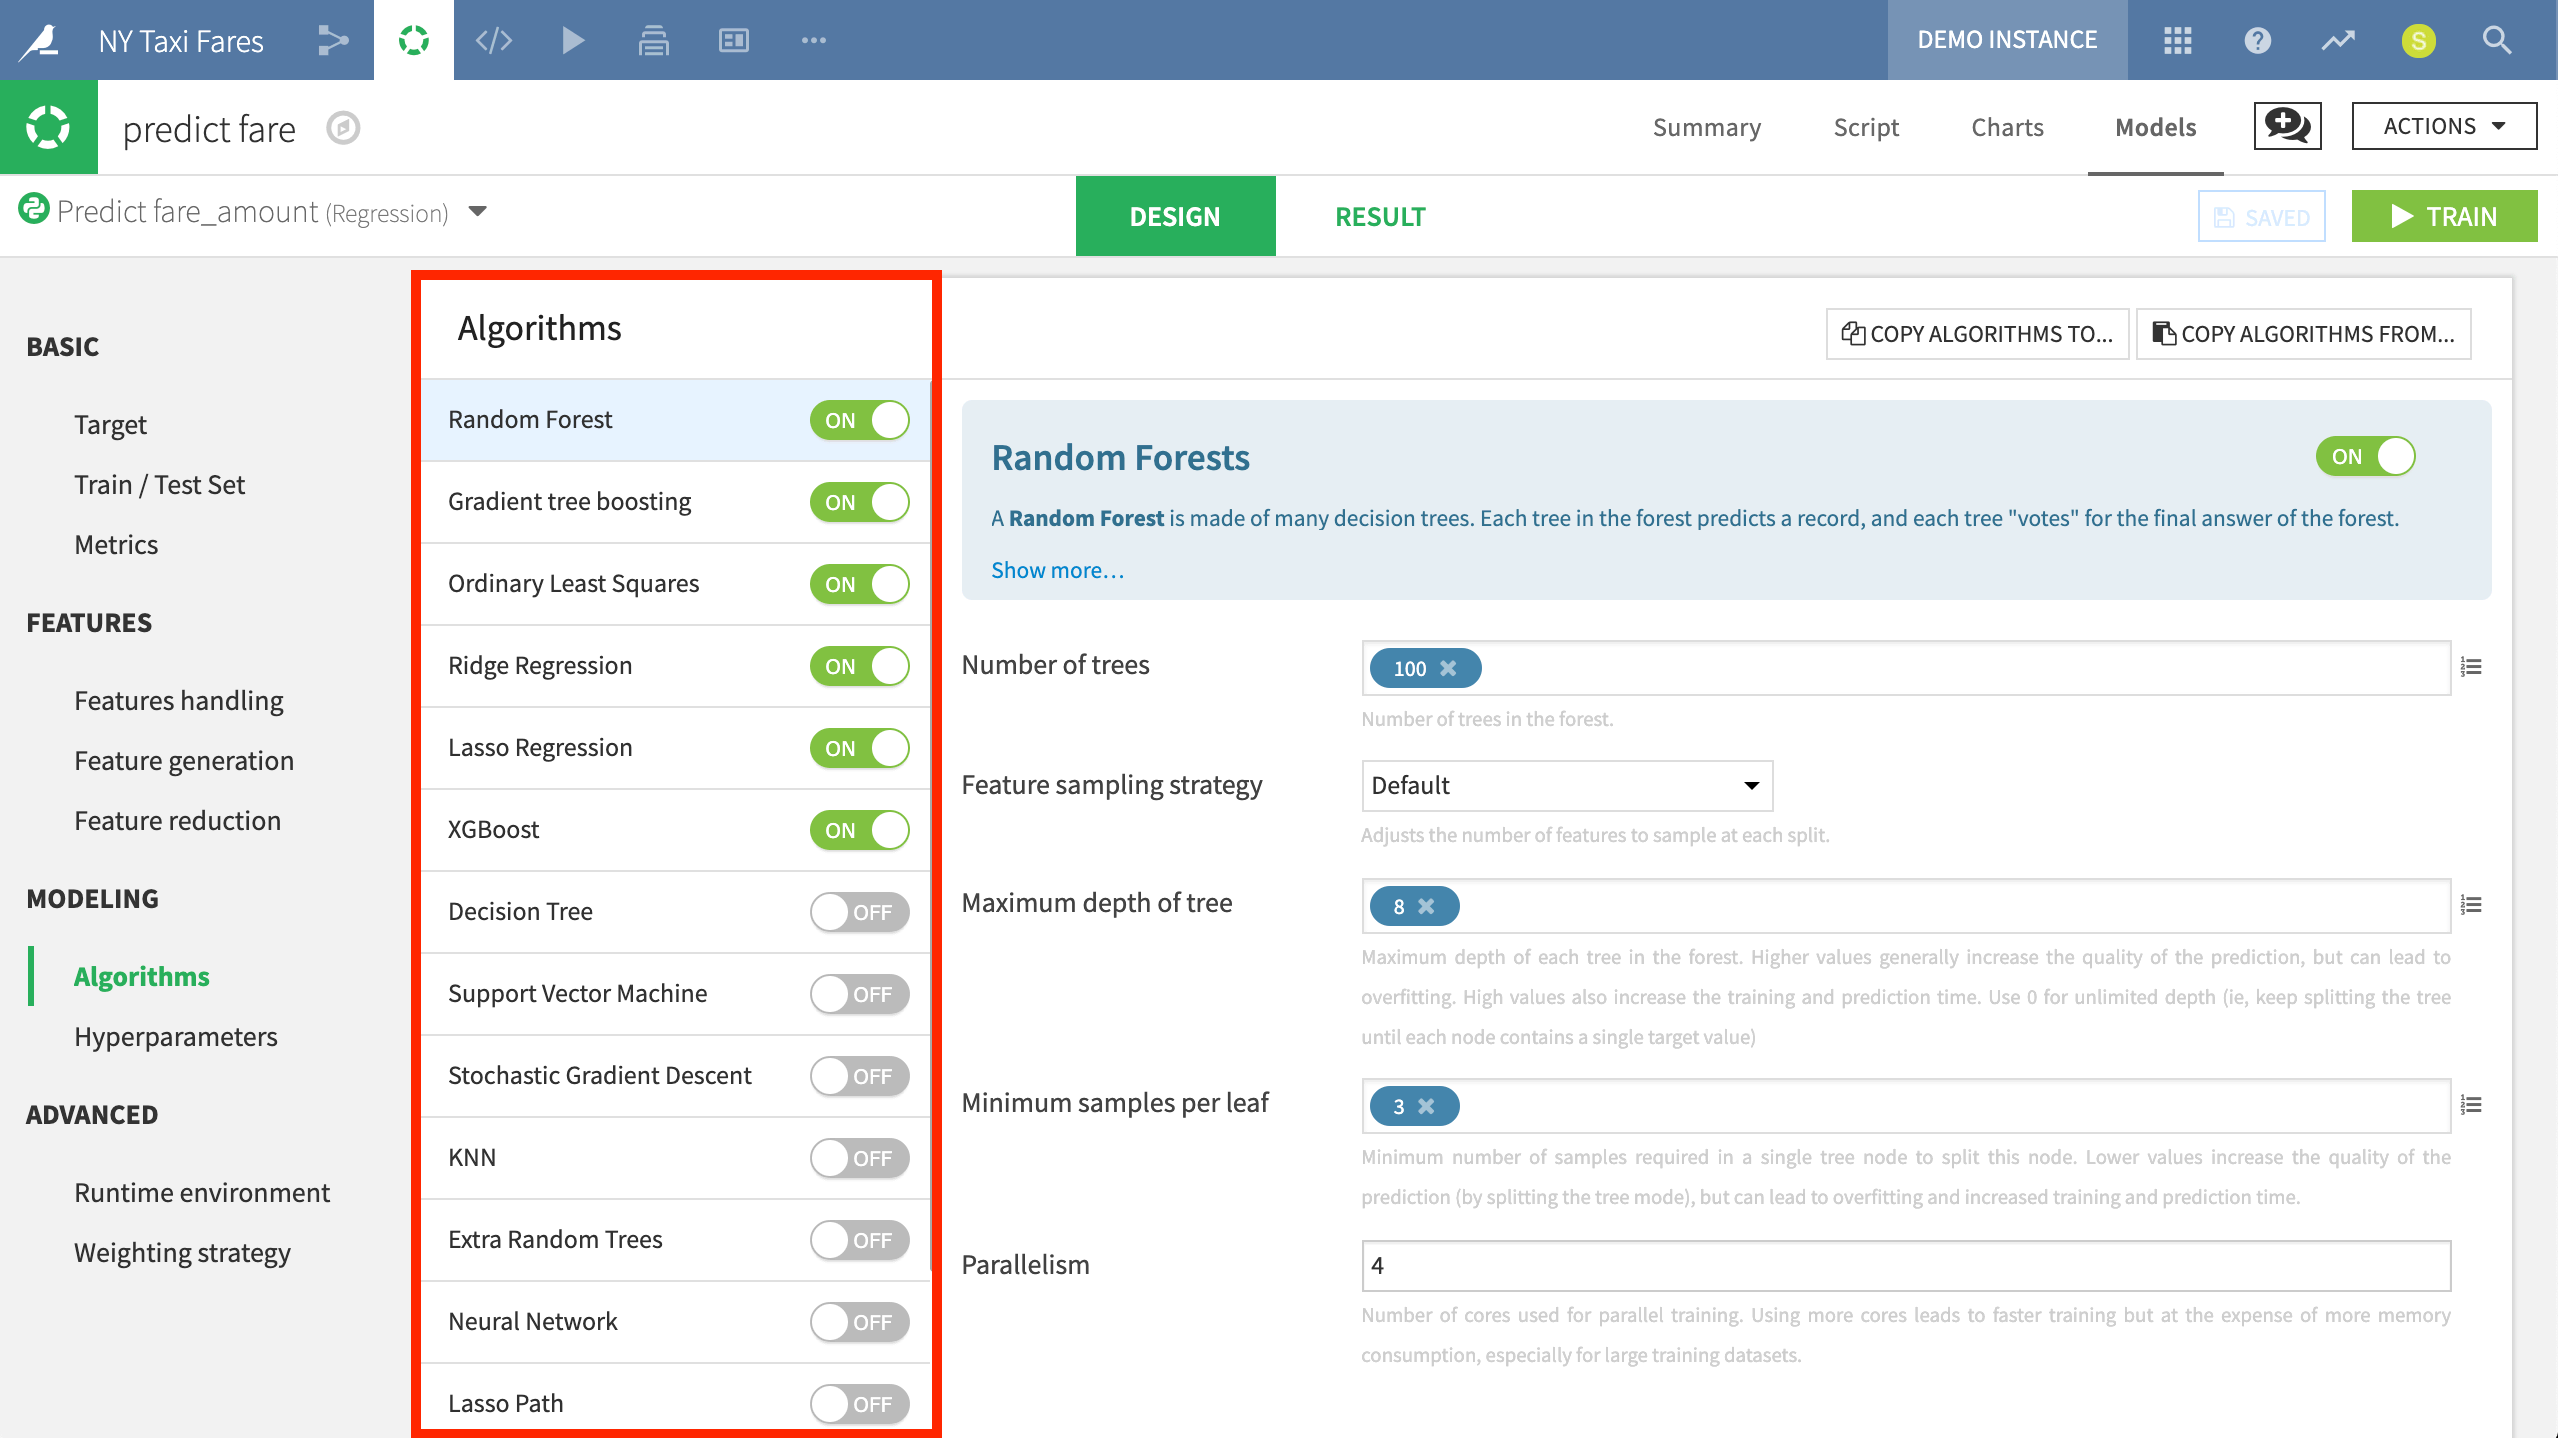The image size is (2558, 1438).
Task: Click the Code editor icon in toolbar
Action: (x=494, y=39)
